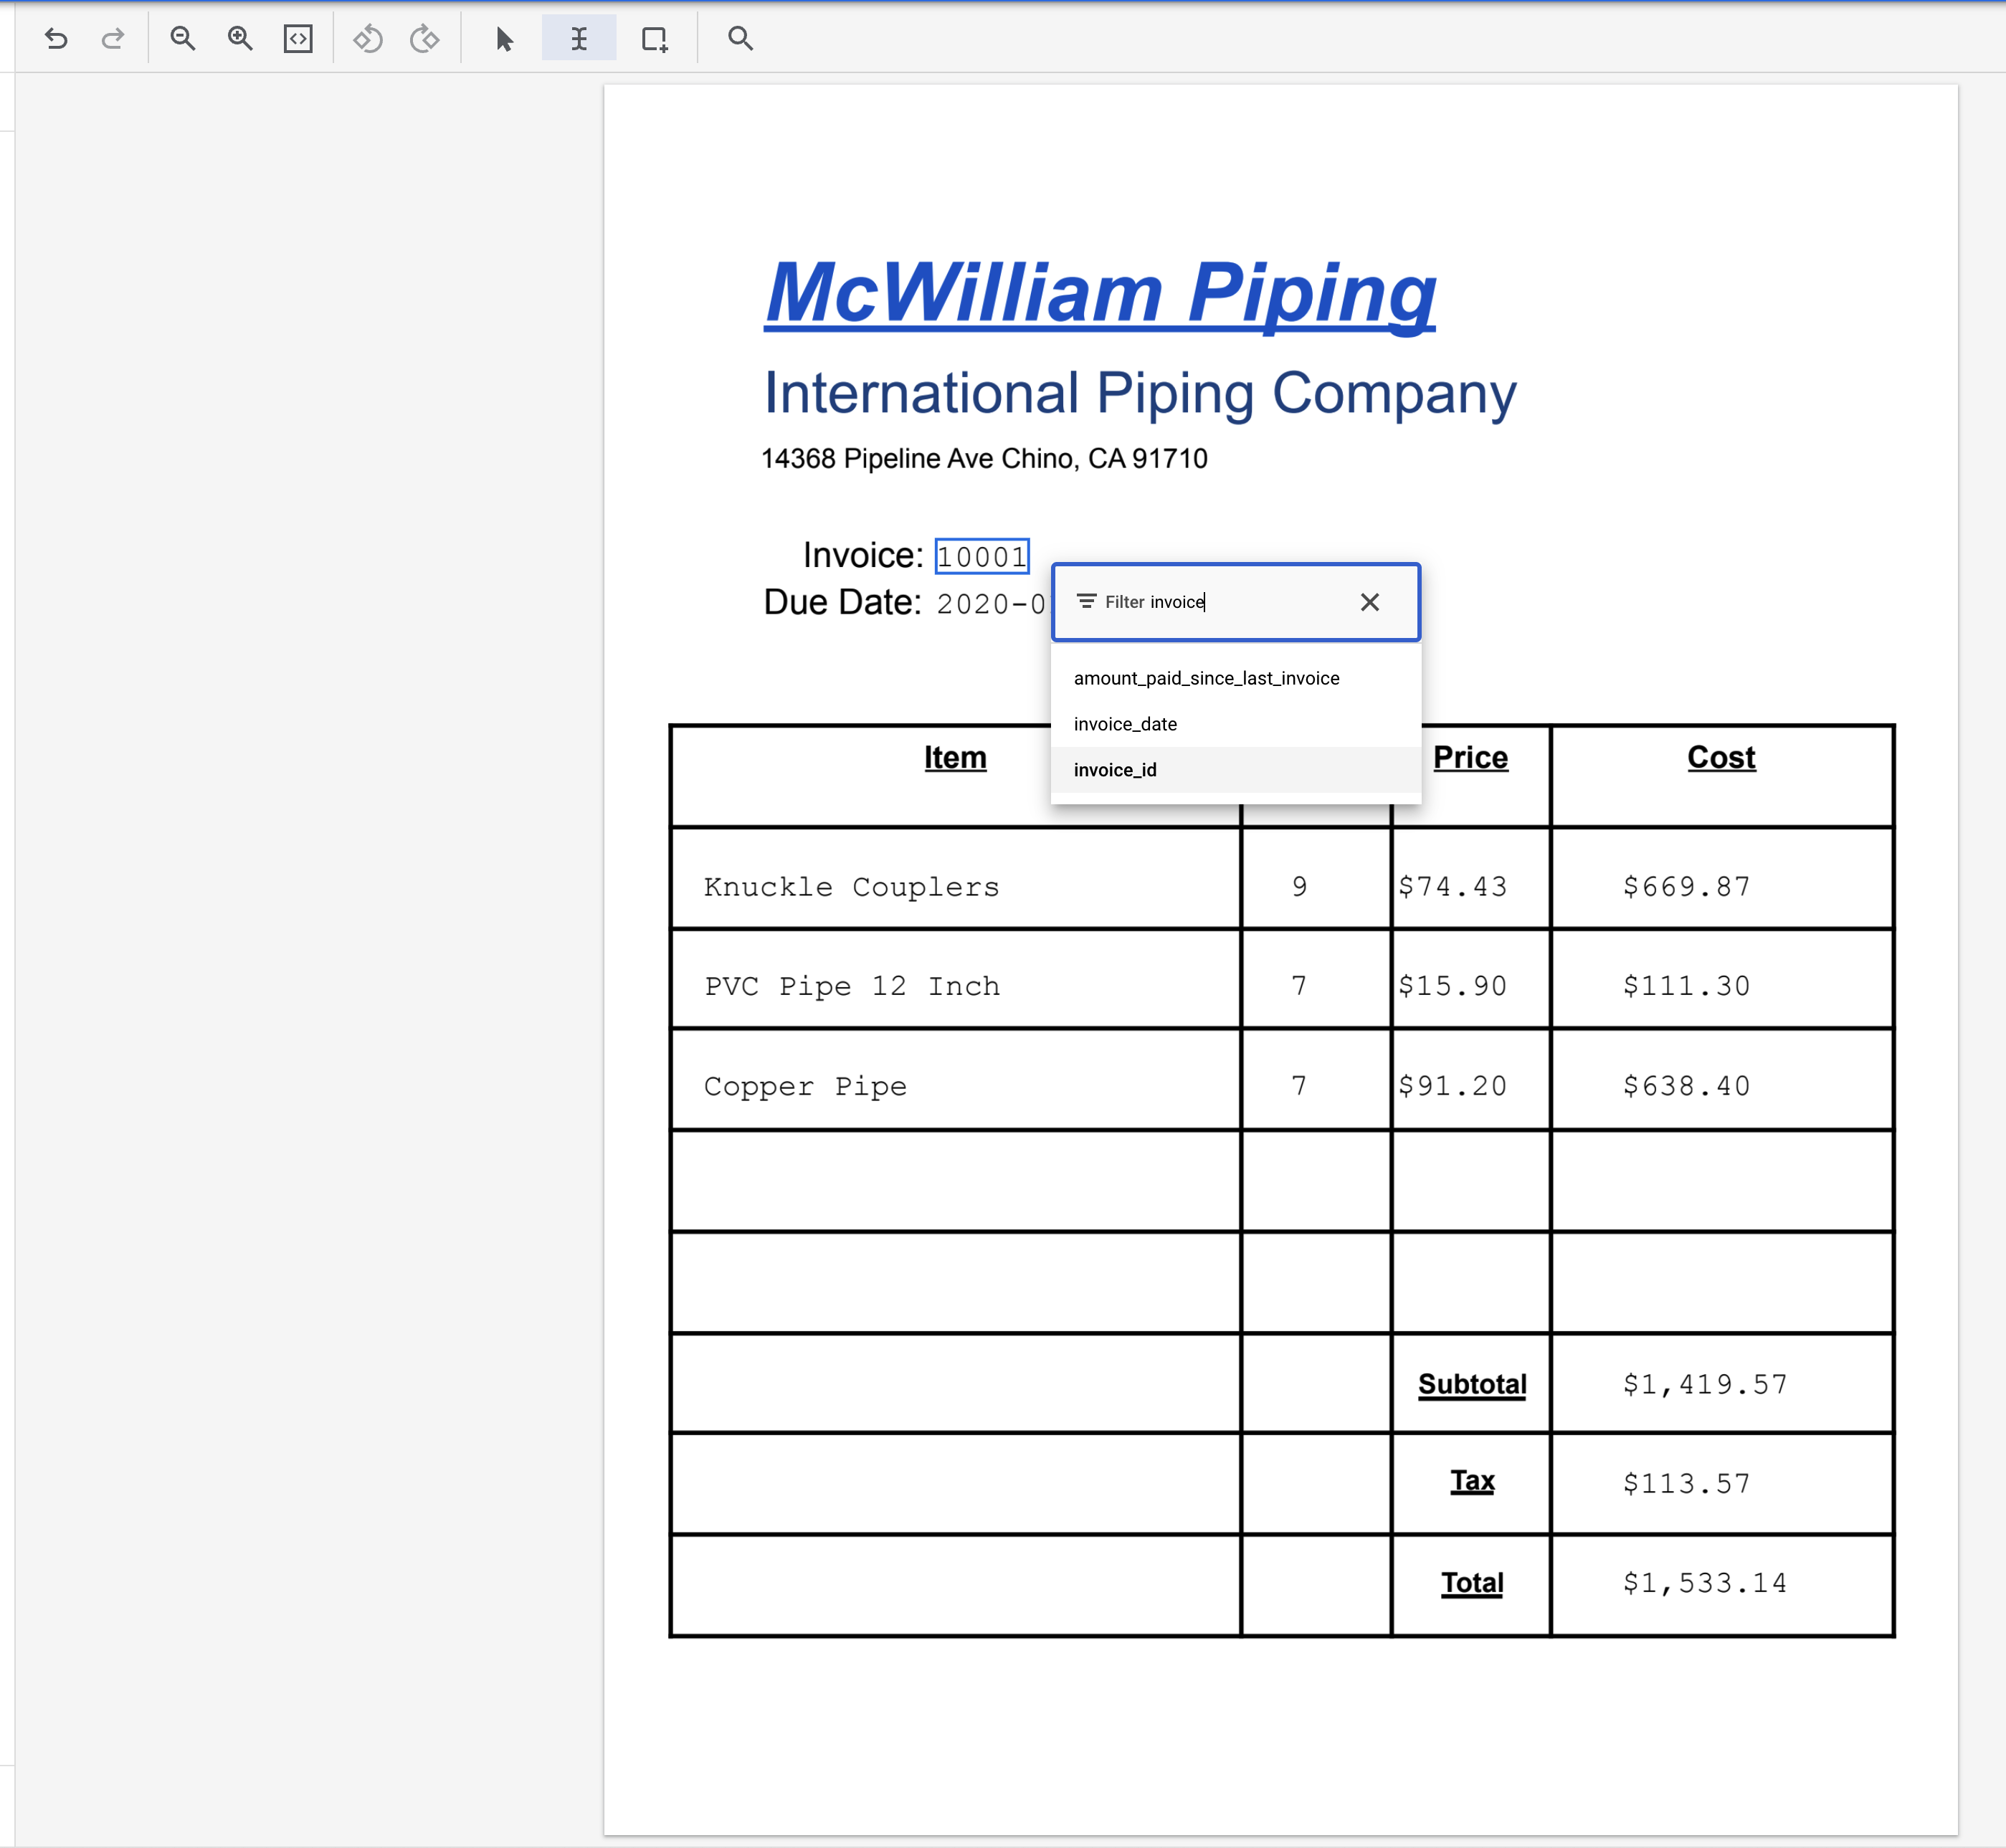Screen dimensions: 2006x1848
Task: Select the 10001 invoice number annotation
Action: (981, 555)
